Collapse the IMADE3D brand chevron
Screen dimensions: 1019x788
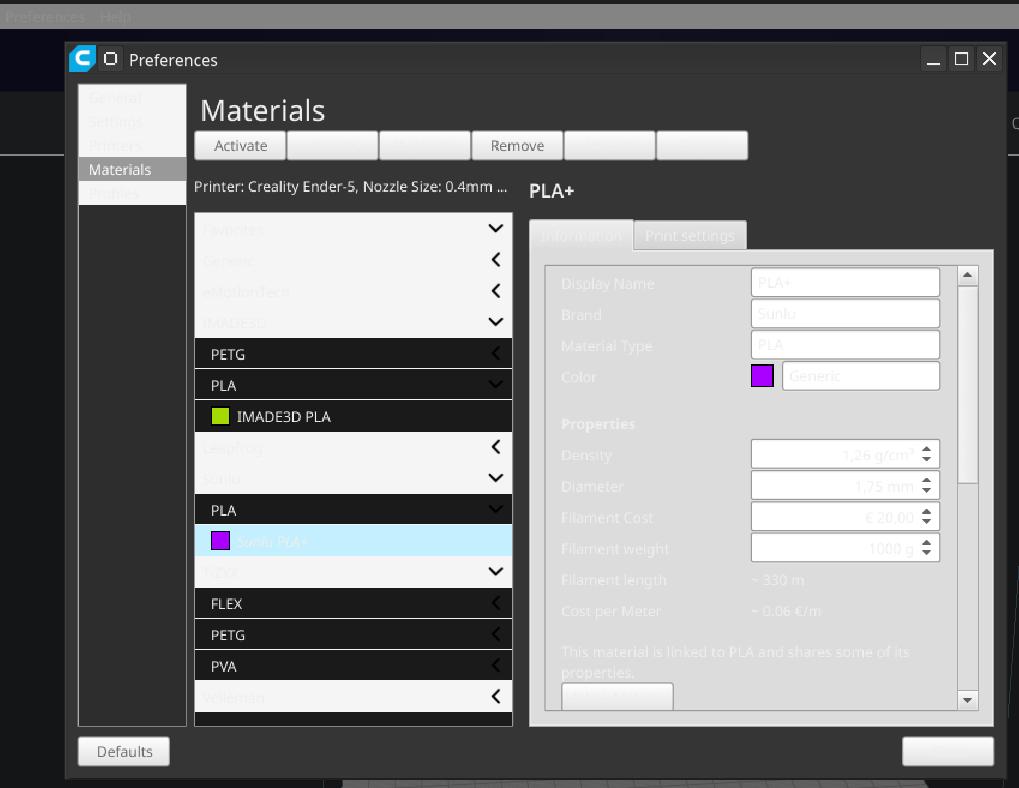point(496,322)
